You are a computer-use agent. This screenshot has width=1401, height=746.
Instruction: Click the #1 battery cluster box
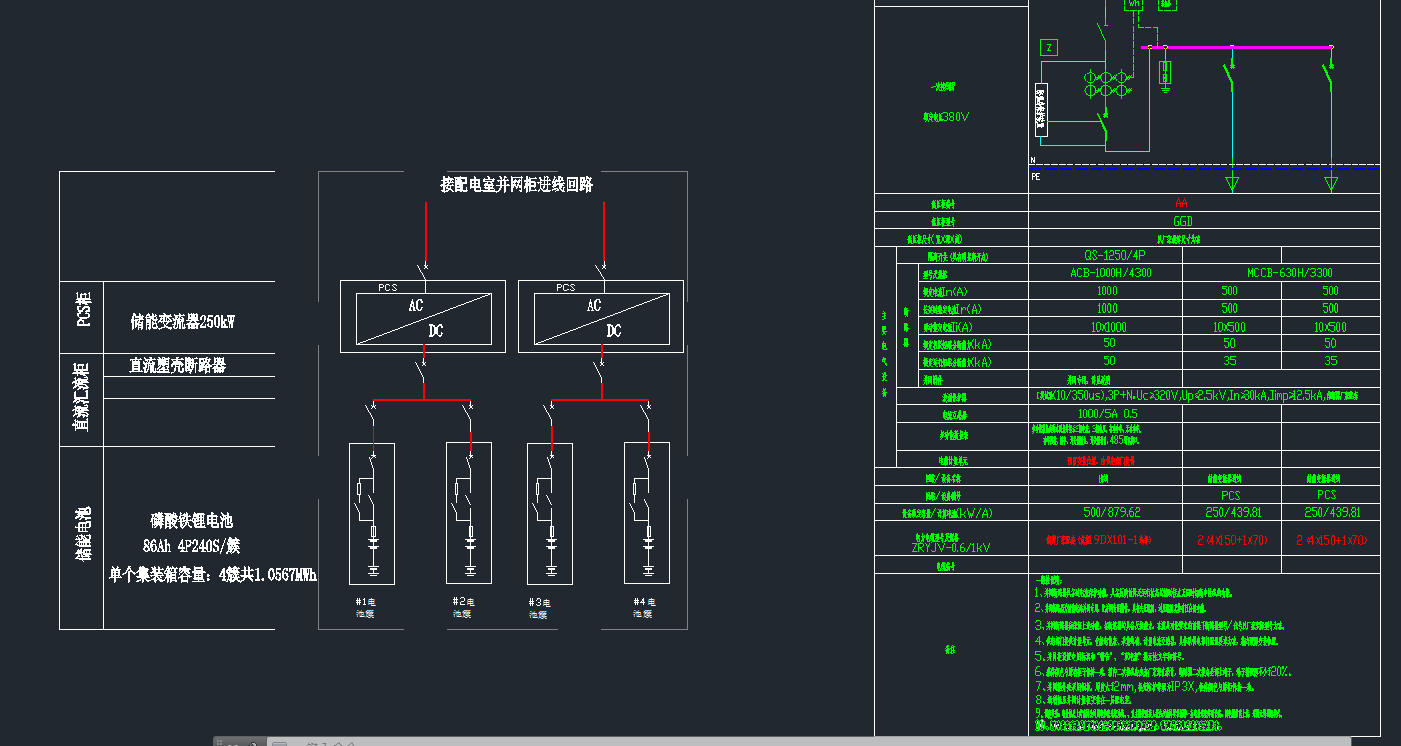pos(371,514)
